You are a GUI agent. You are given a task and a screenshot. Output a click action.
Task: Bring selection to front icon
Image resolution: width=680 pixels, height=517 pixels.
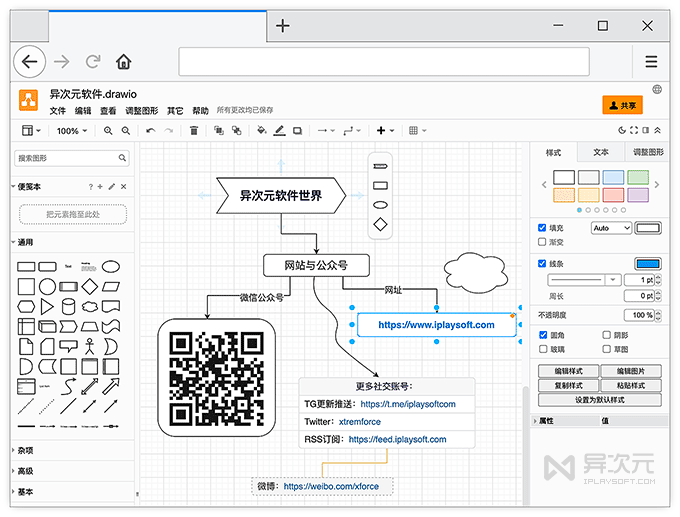click(219, 131)
